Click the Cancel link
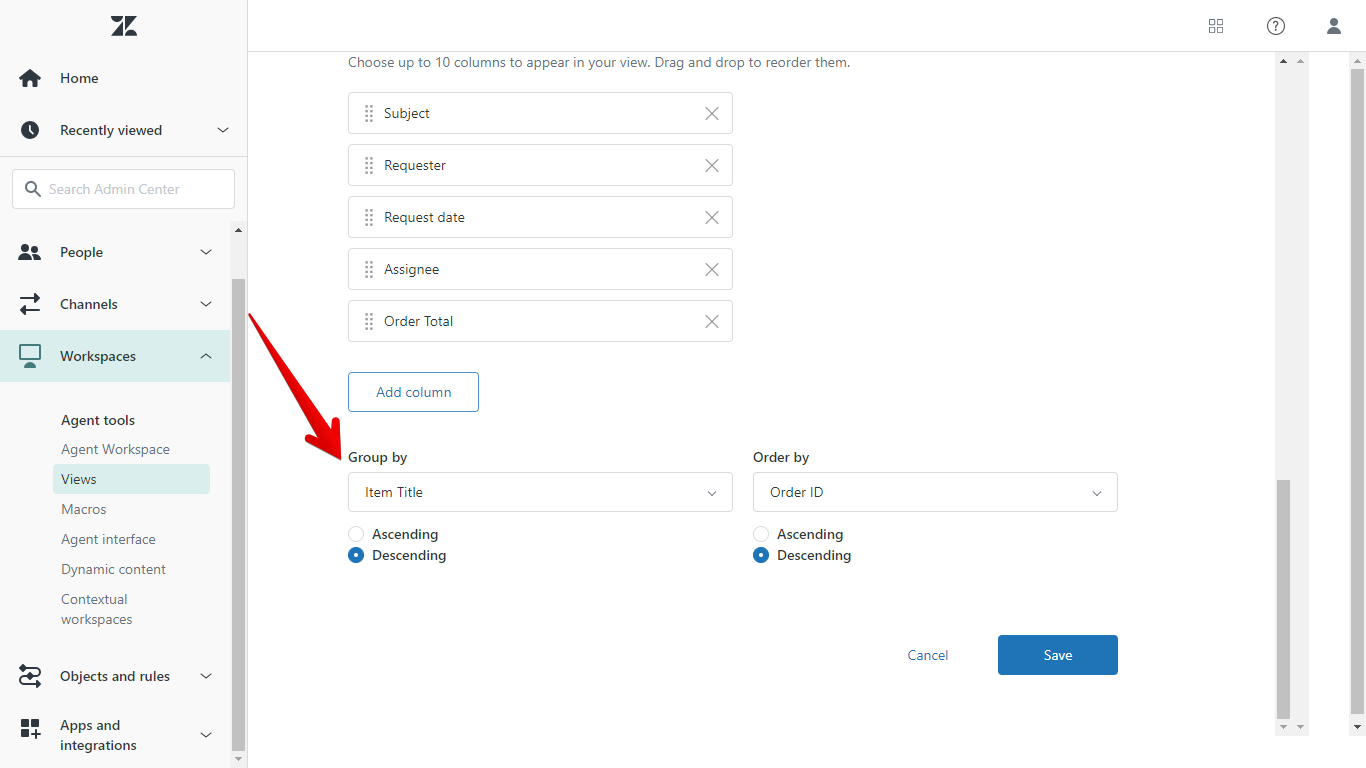Viewport: 1366px width, 768px height. (928, 655)
